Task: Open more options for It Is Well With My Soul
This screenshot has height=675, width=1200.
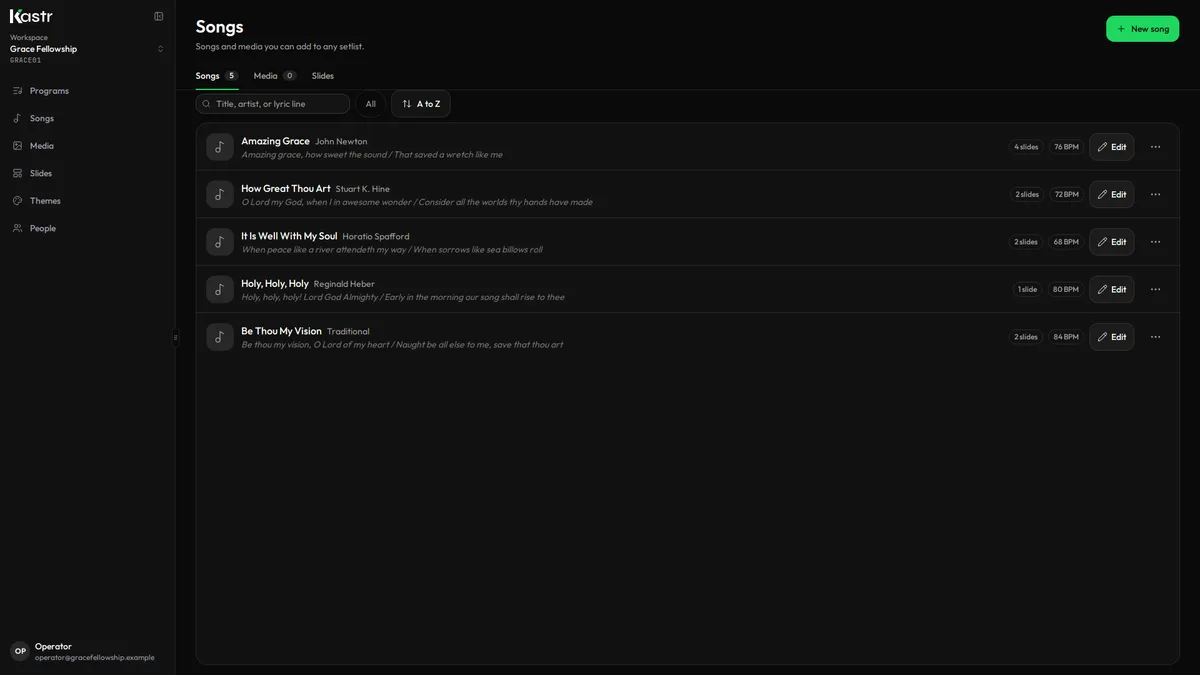Action: tap(1155, 242)
